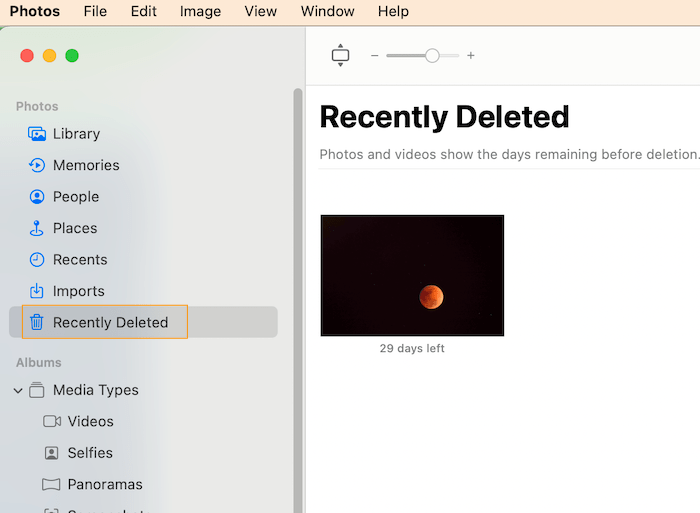Click the Selfies album icon
Viewport: 700px width, 513px height.
click(x=52, y=453)
